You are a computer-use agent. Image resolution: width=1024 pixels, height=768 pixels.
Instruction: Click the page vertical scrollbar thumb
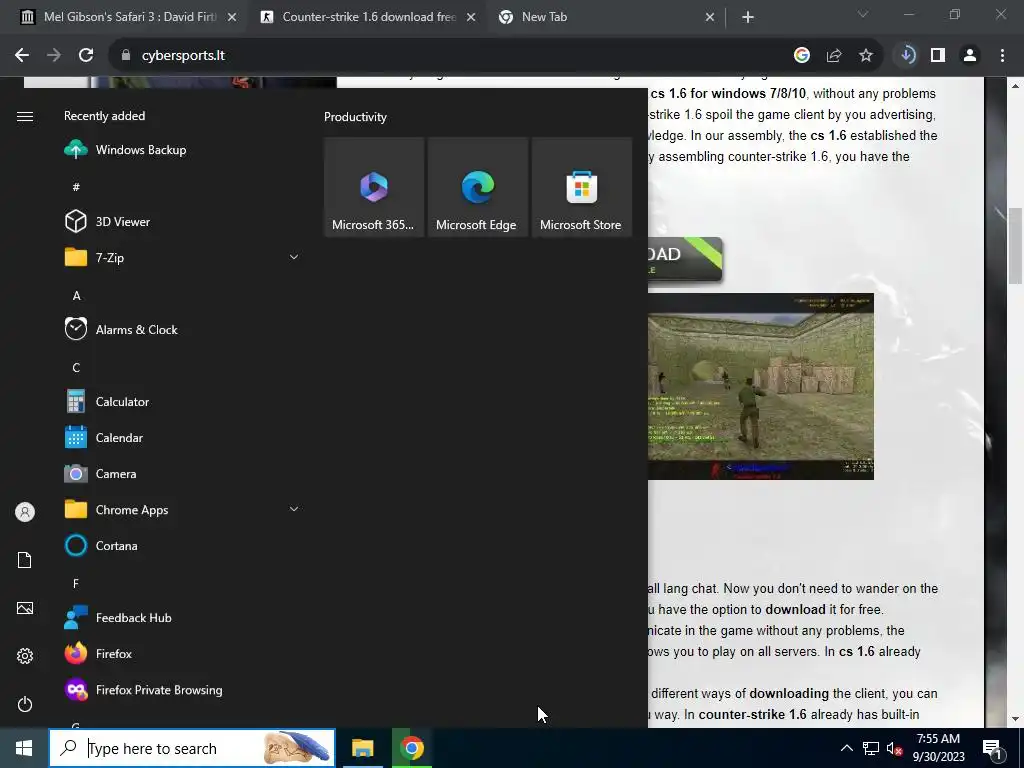[x=1015, y=246]
